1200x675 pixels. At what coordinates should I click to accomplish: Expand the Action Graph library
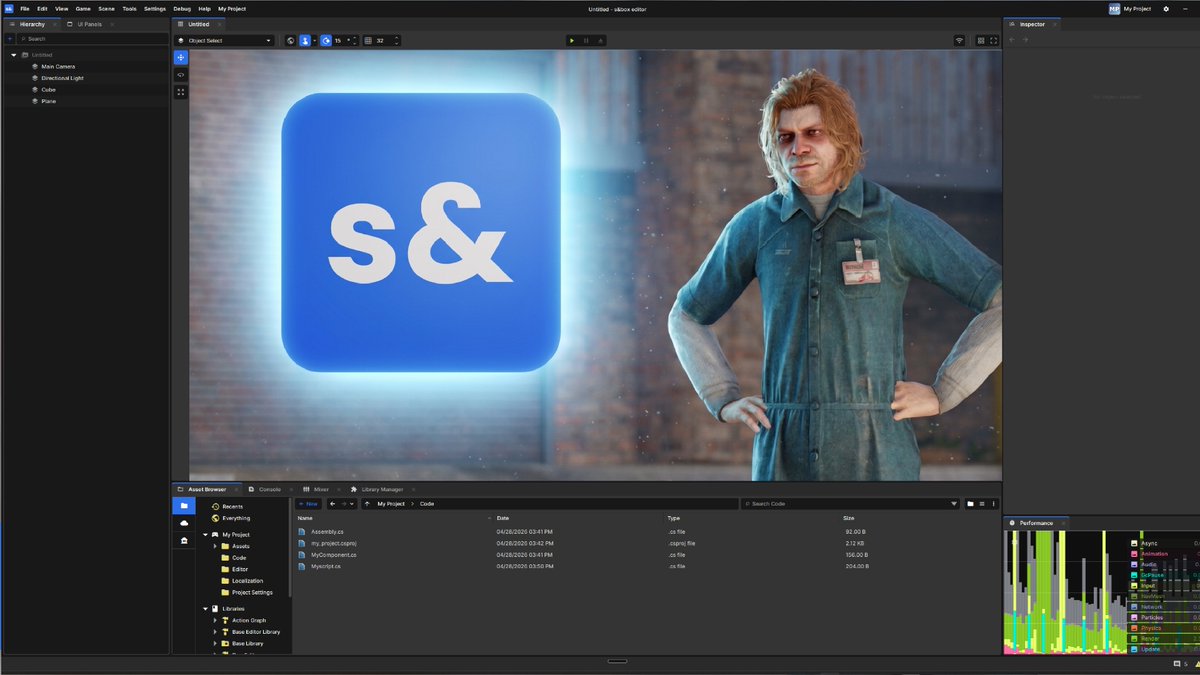coord(215,620)
